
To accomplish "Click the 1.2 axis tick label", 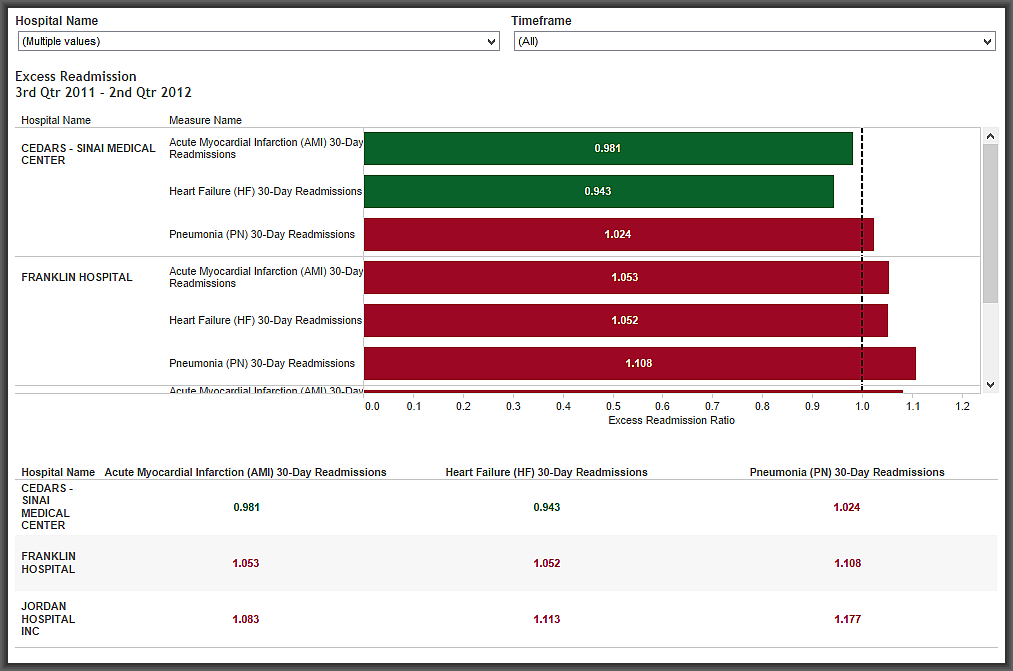I will tap(963, 406).
